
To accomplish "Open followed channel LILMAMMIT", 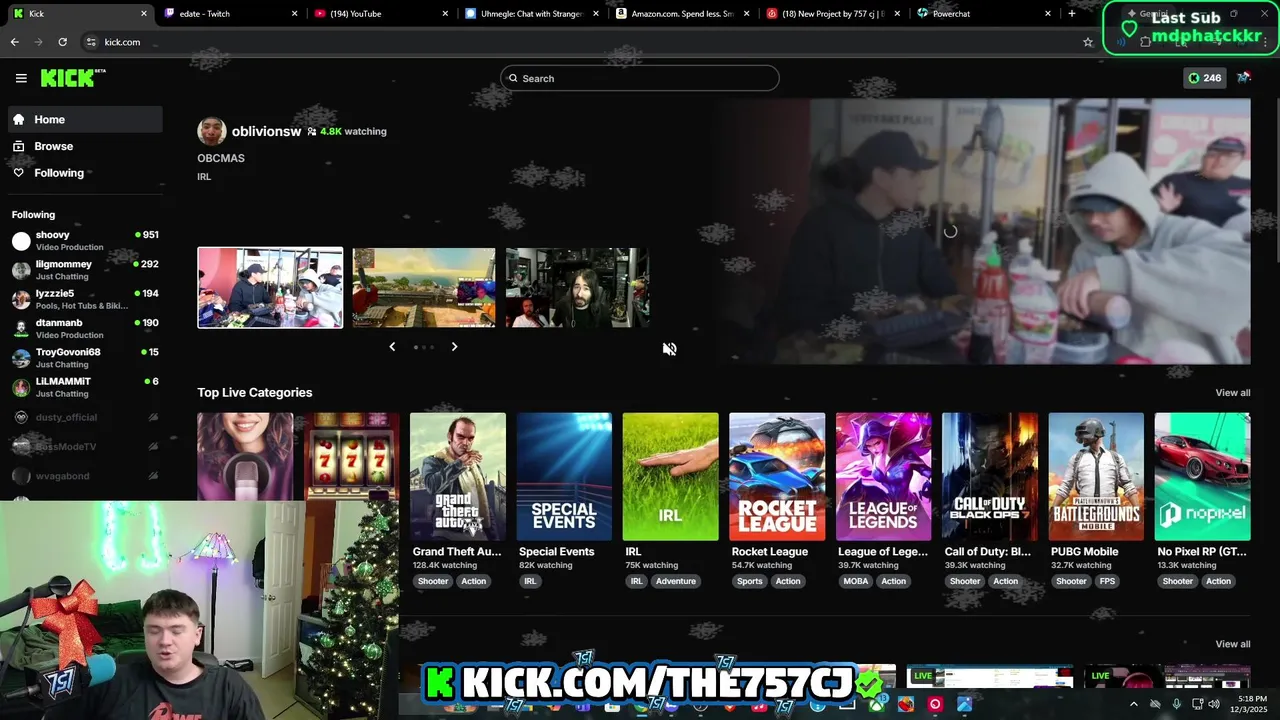I will pos(85,387).
